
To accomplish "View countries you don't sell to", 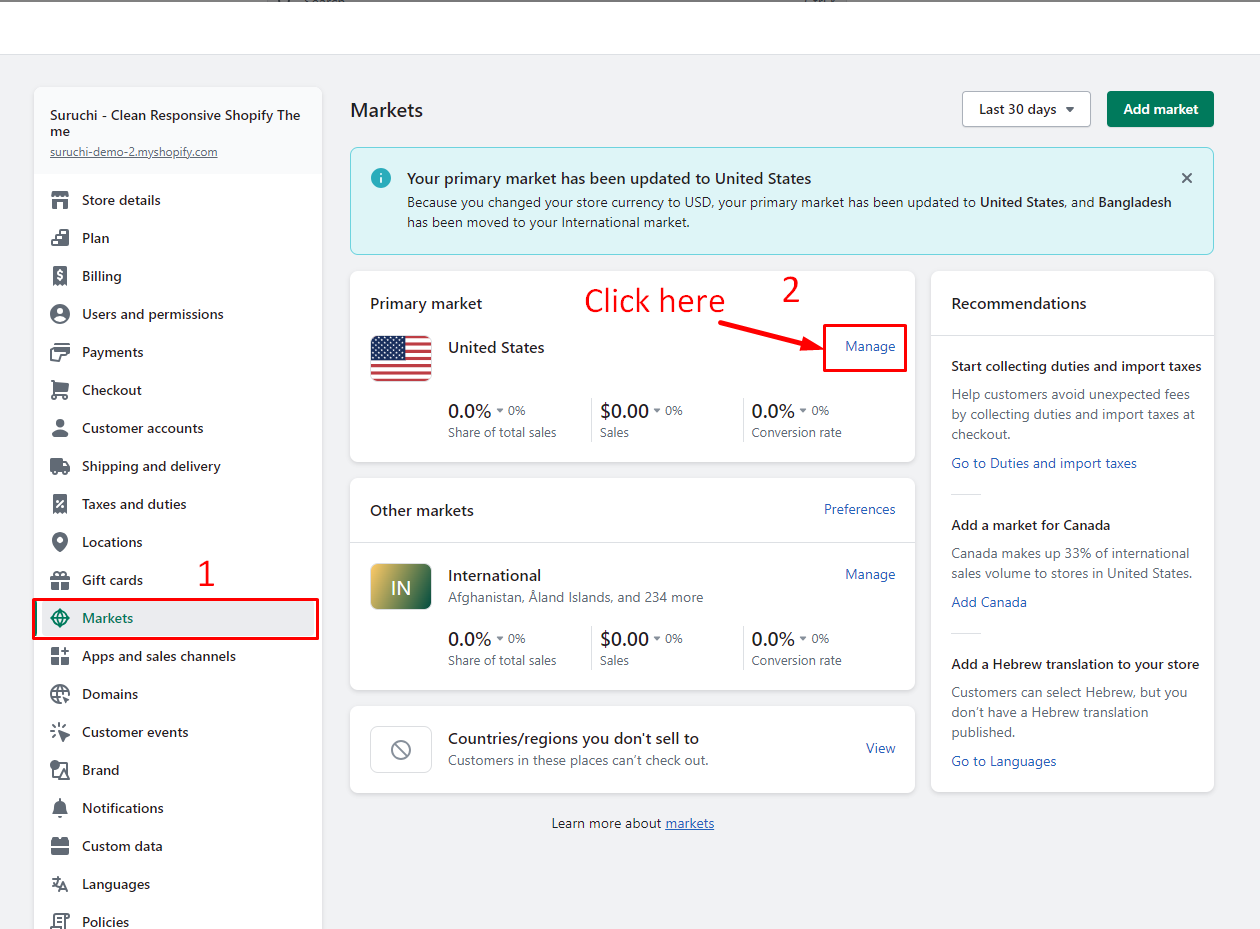I will tap(880, 748).
